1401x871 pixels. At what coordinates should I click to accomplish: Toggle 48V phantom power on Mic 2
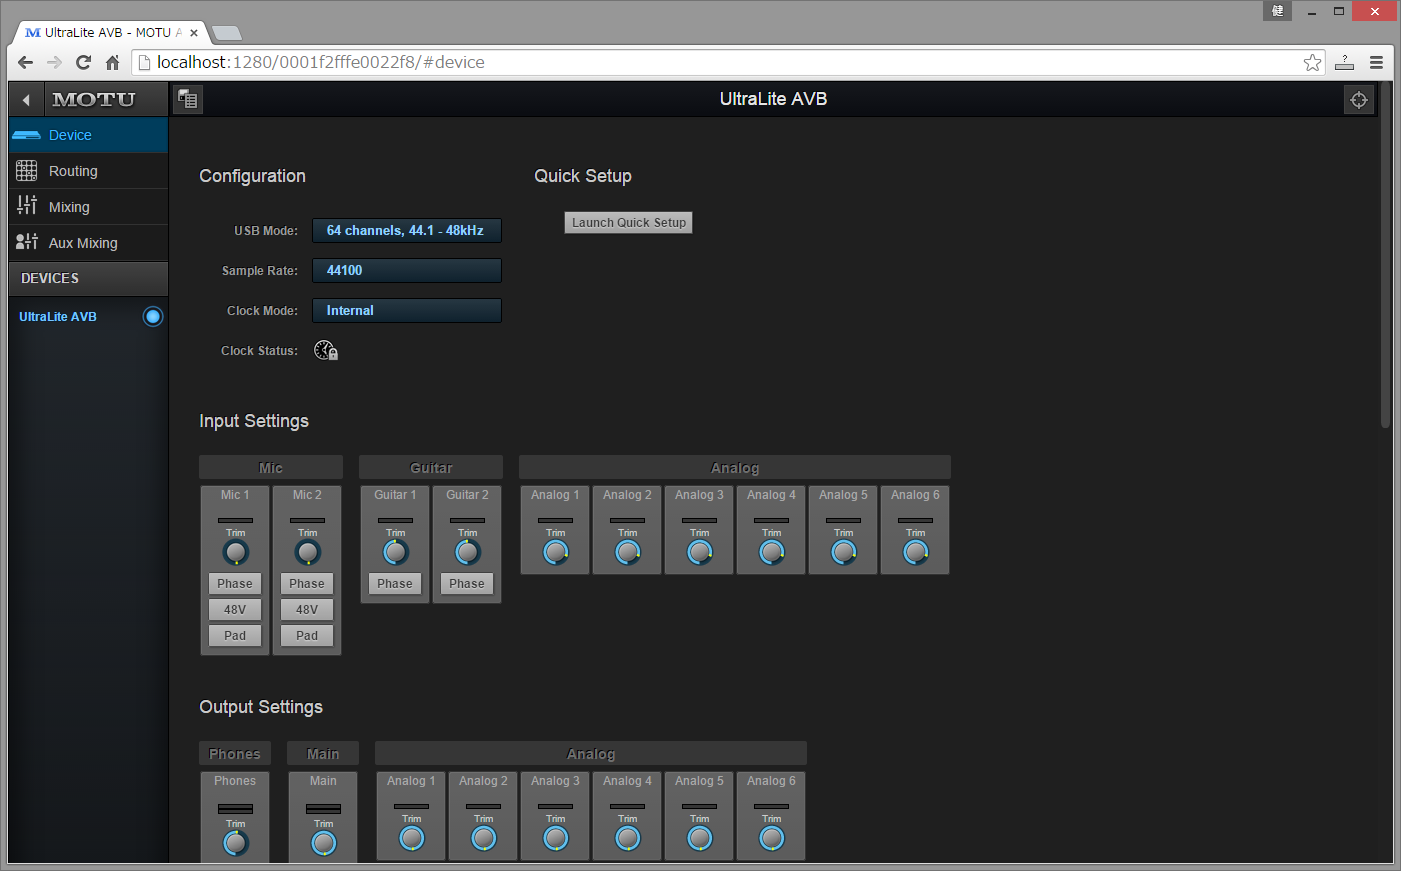[307, 610]
